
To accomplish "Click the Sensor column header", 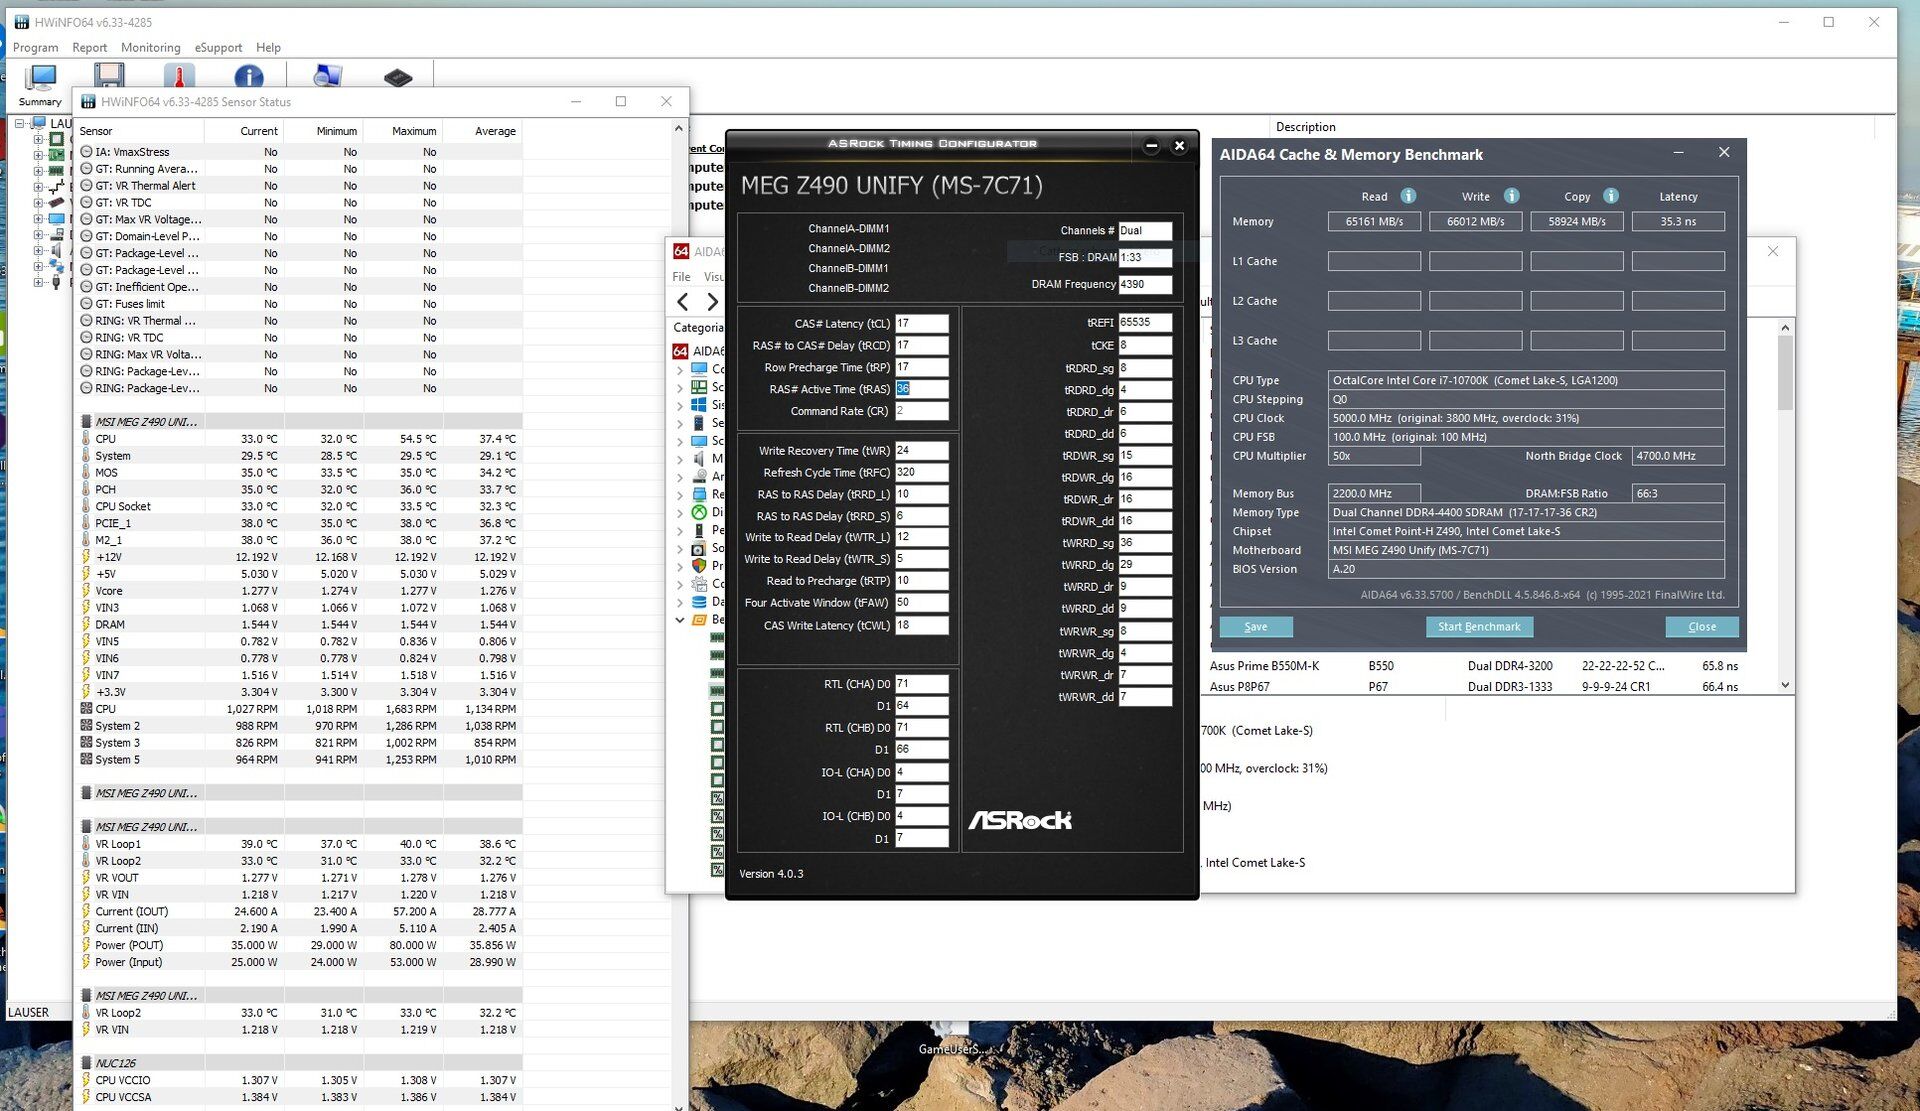I will [140, 131].
